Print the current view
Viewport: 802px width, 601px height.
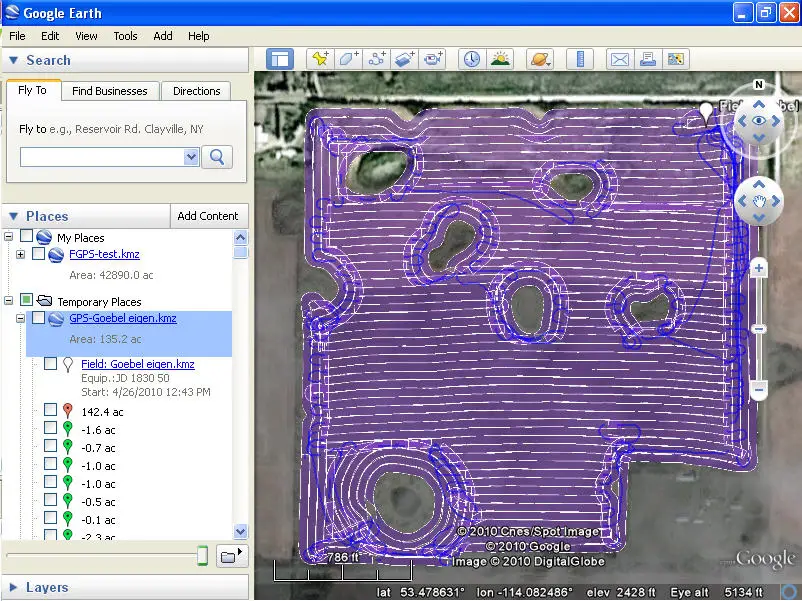point(648,59)
